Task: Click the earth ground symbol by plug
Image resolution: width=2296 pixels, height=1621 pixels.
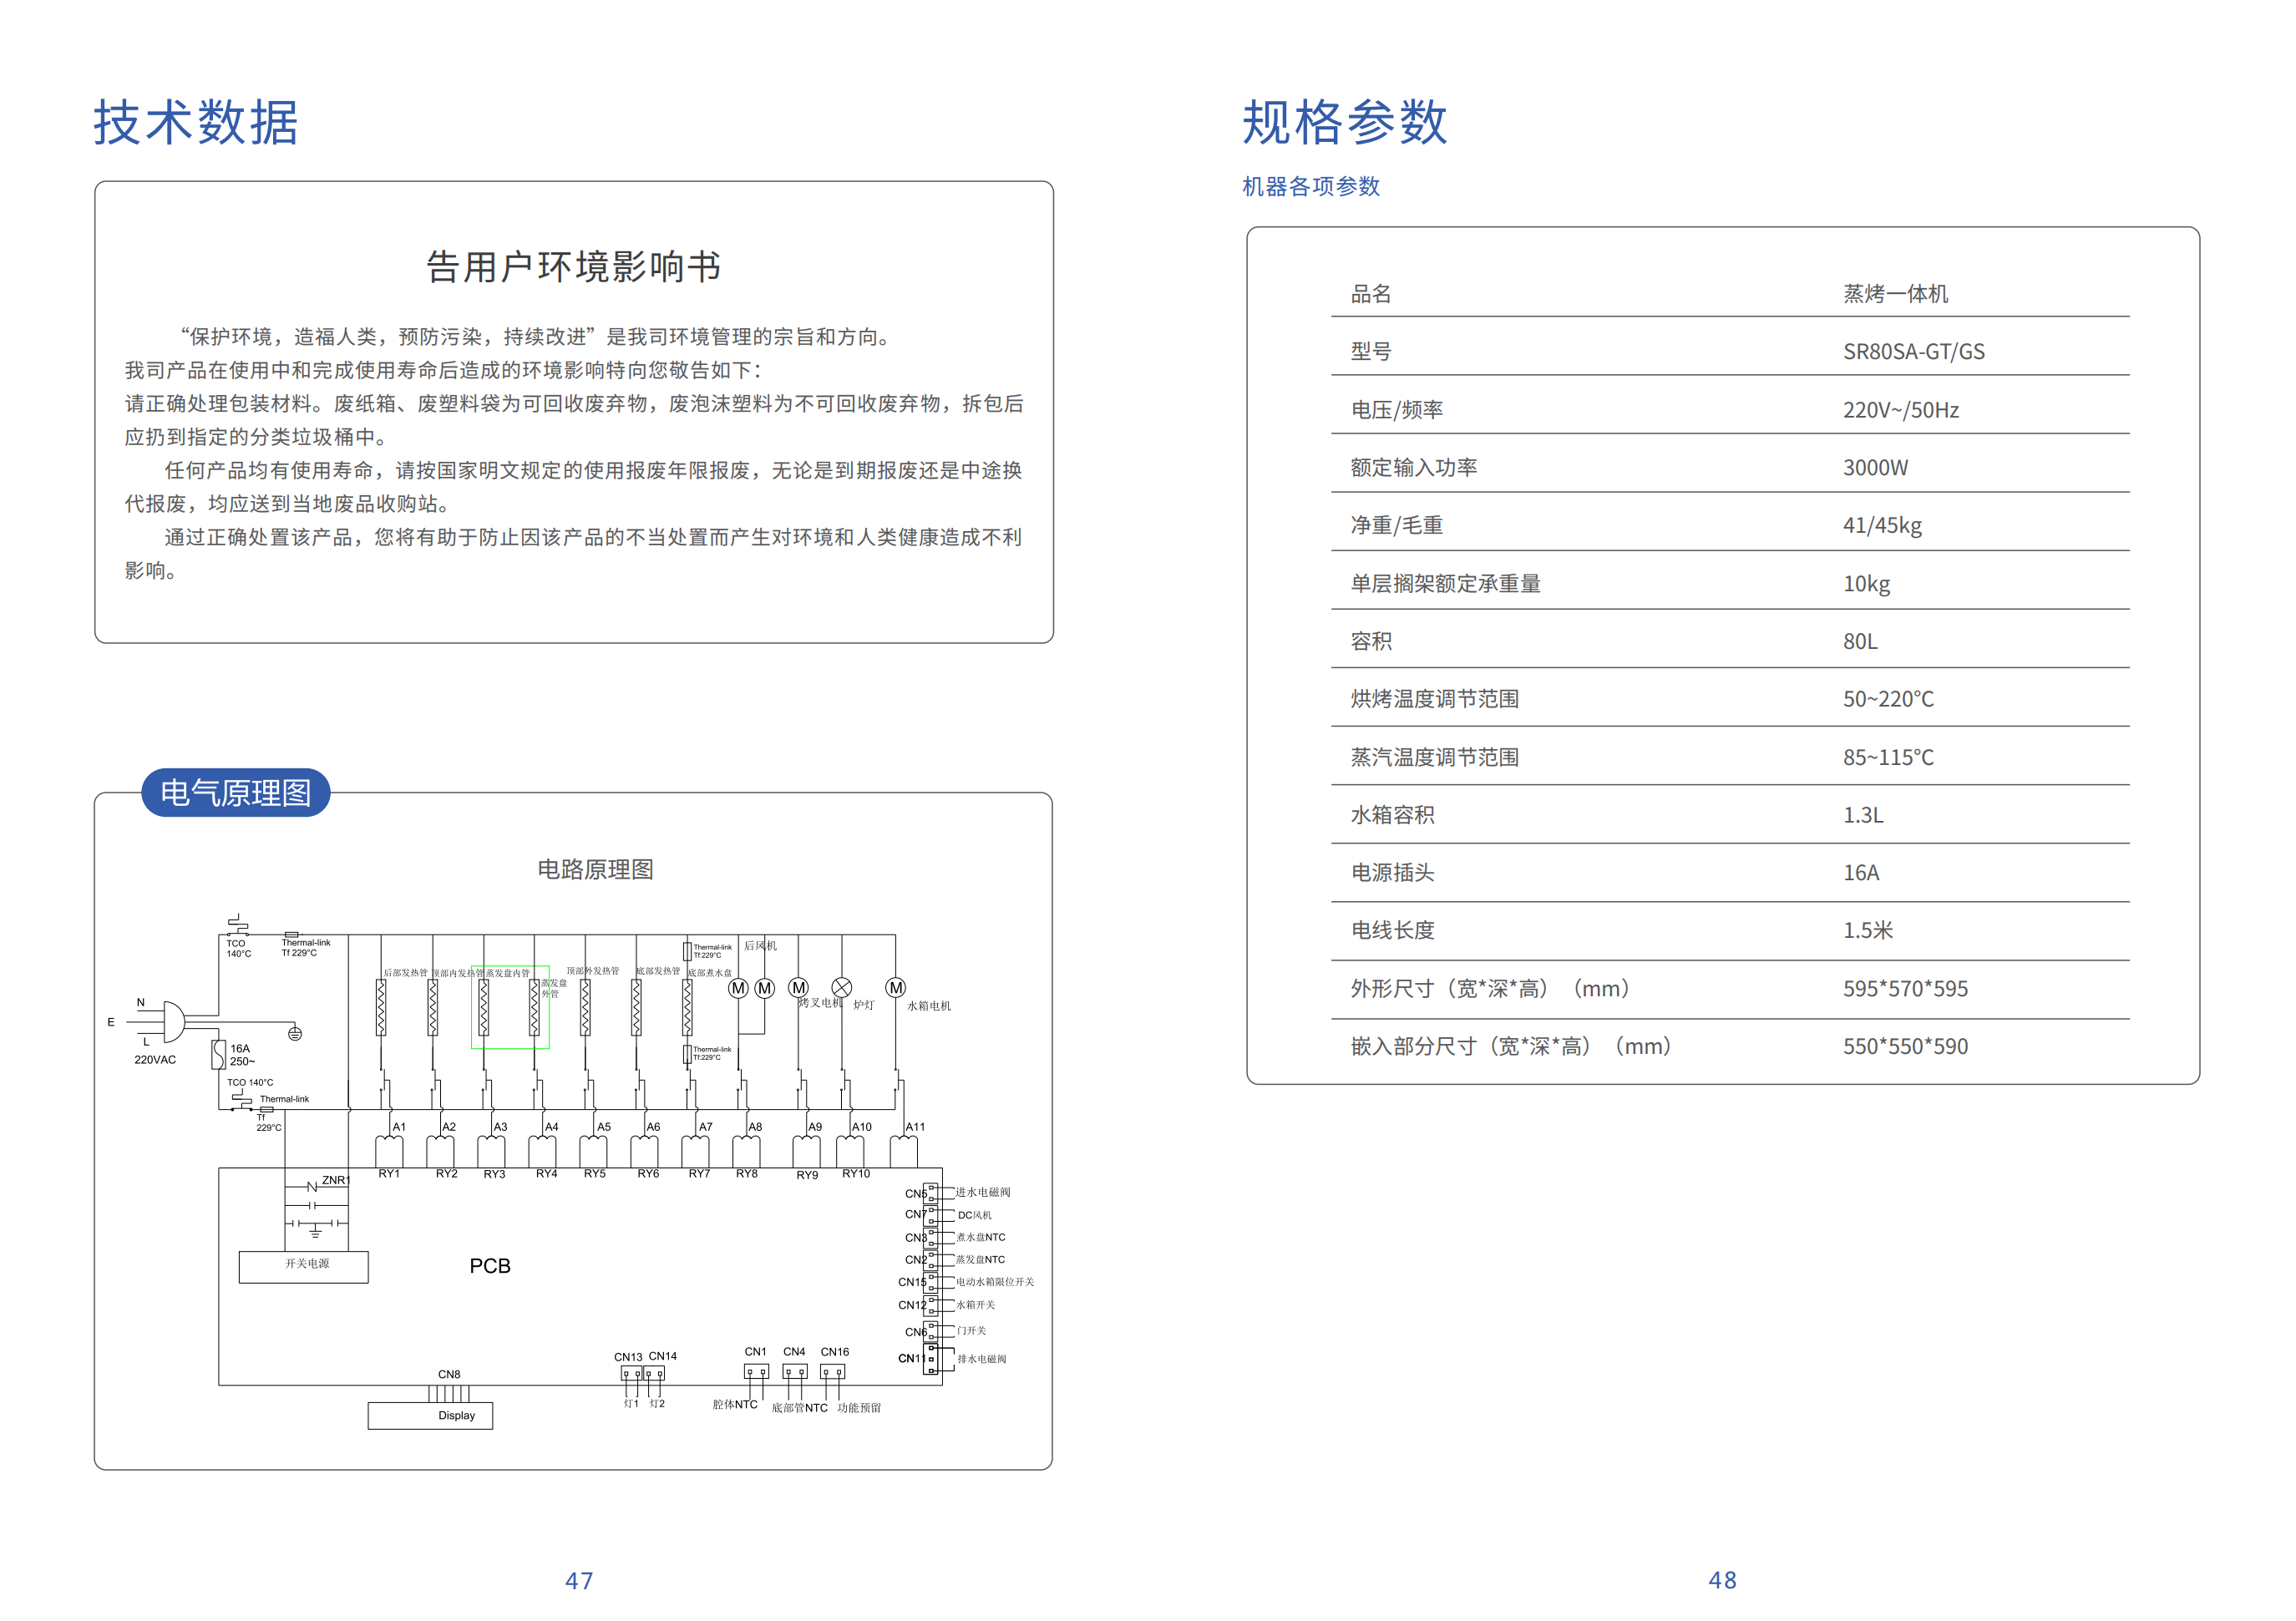Action: [x=295, y=1033]
